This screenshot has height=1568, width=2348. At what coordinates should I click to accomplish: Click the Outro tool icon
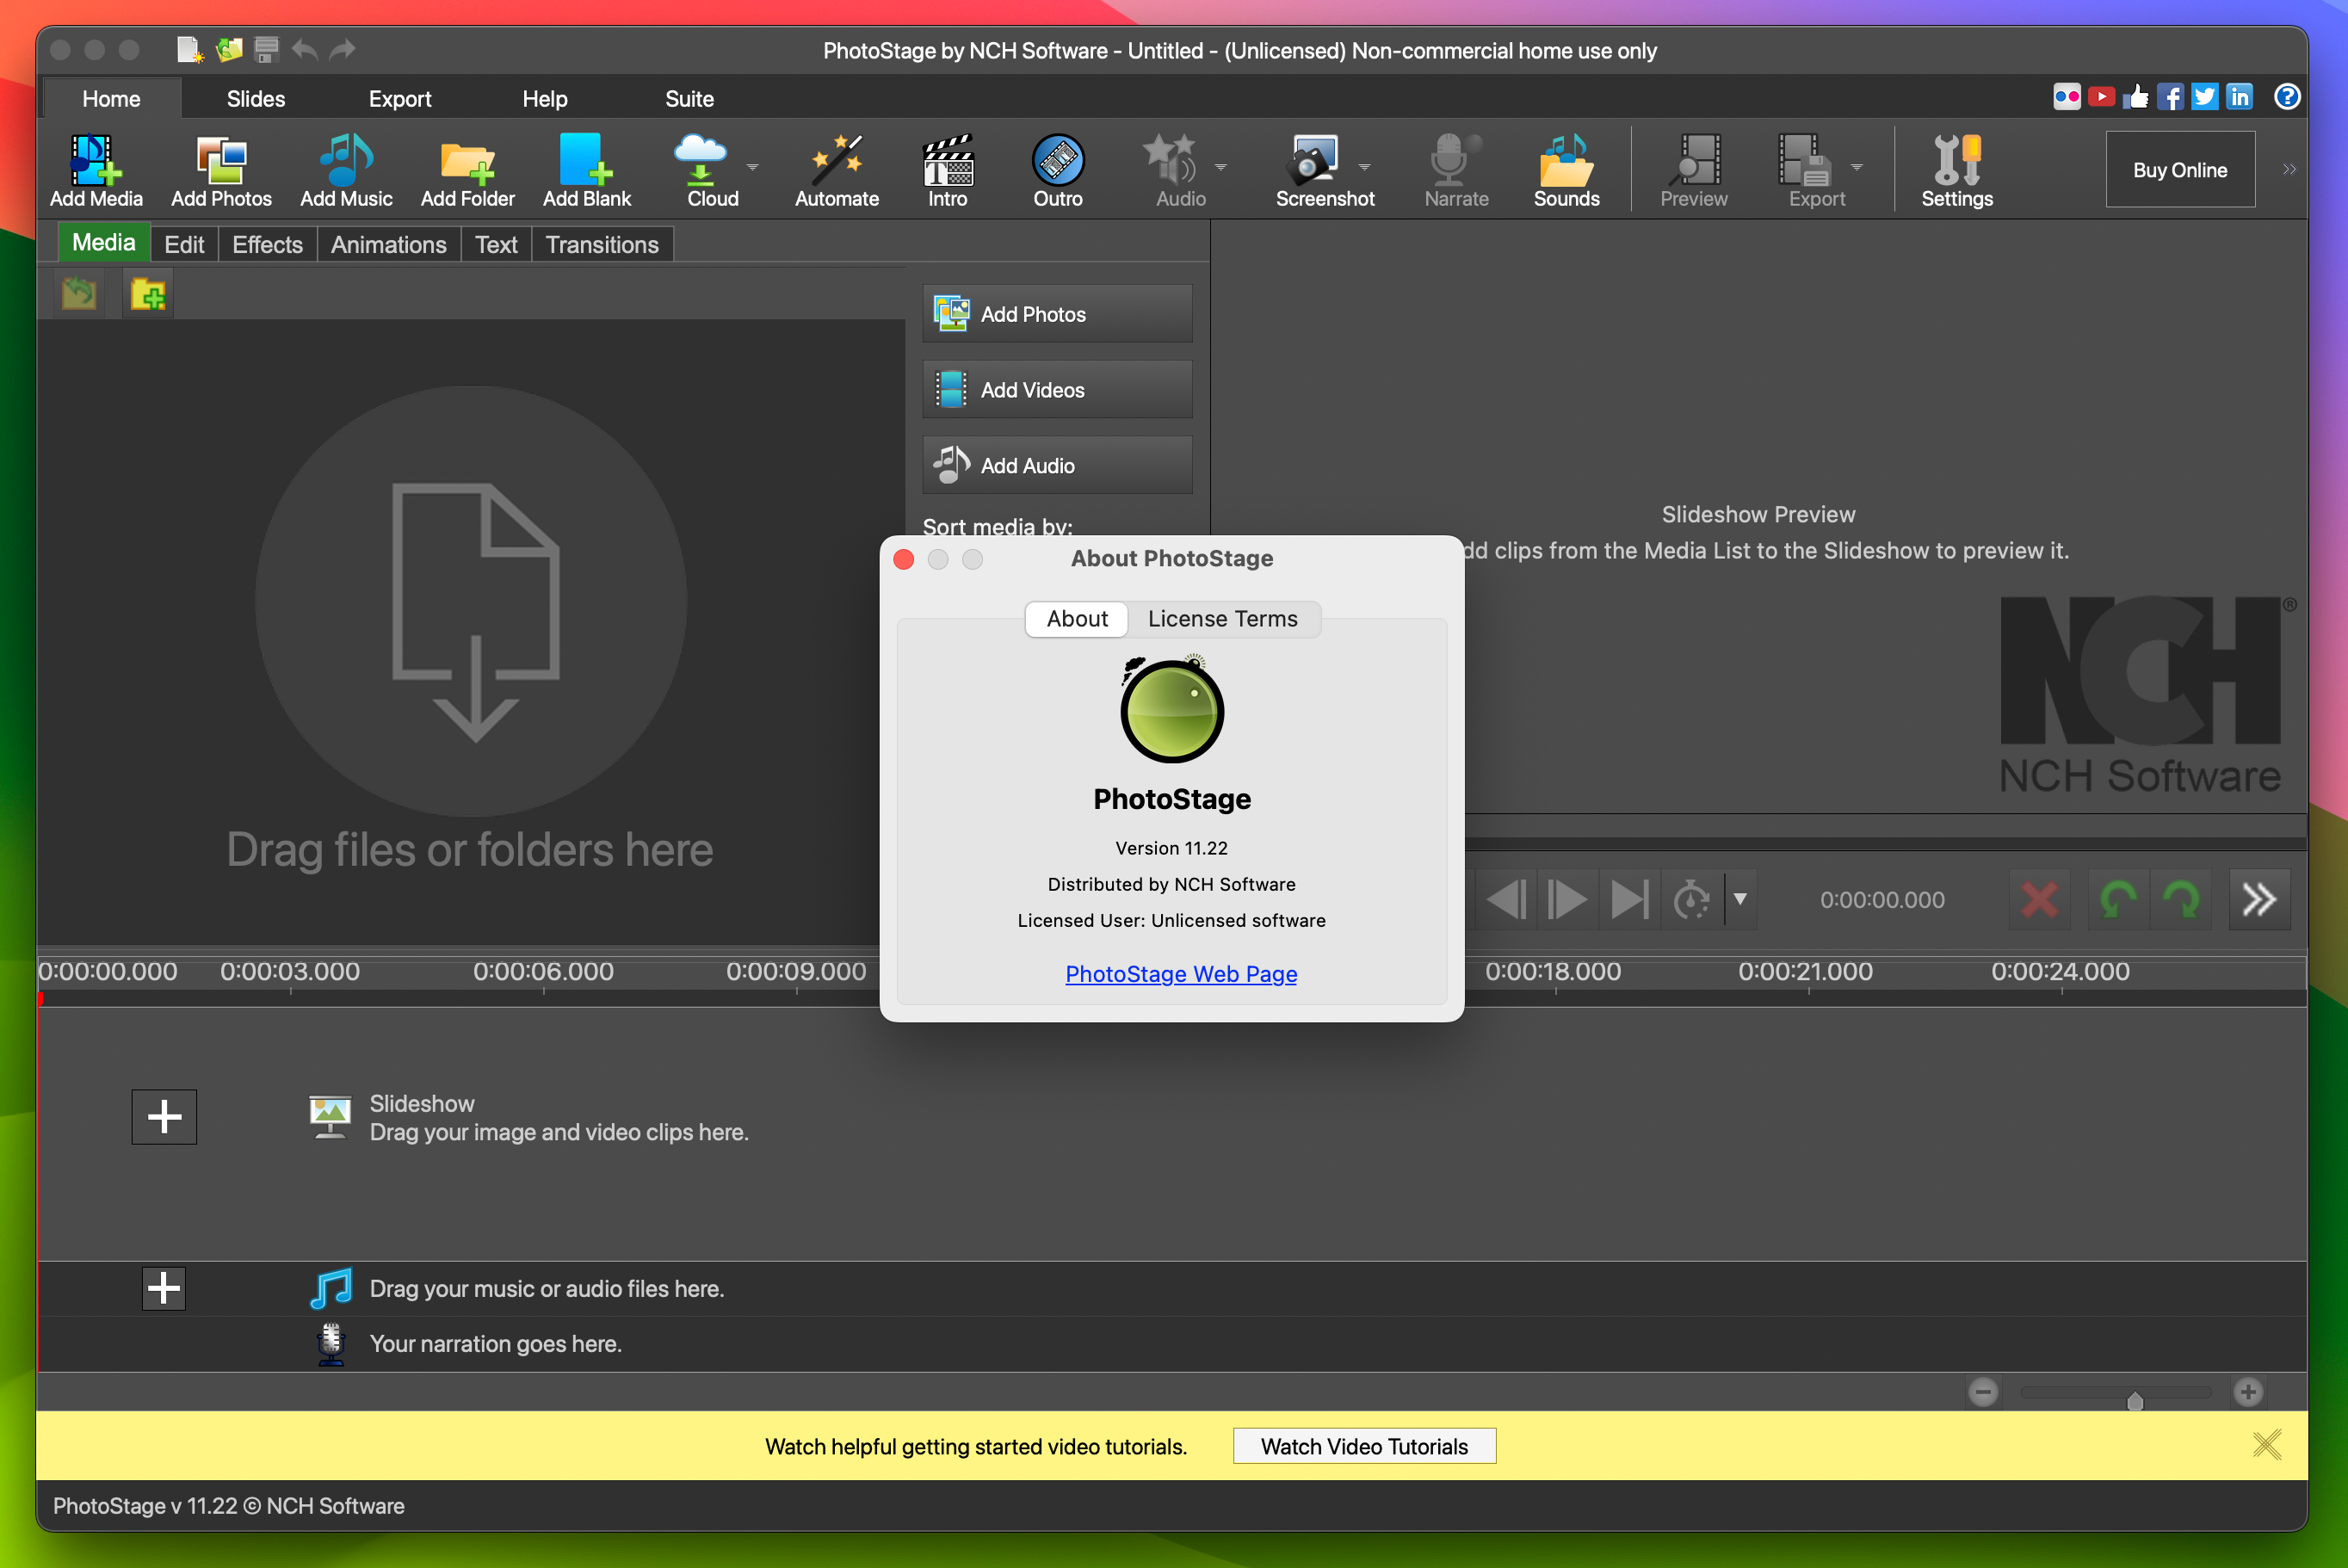point(1055,168)
